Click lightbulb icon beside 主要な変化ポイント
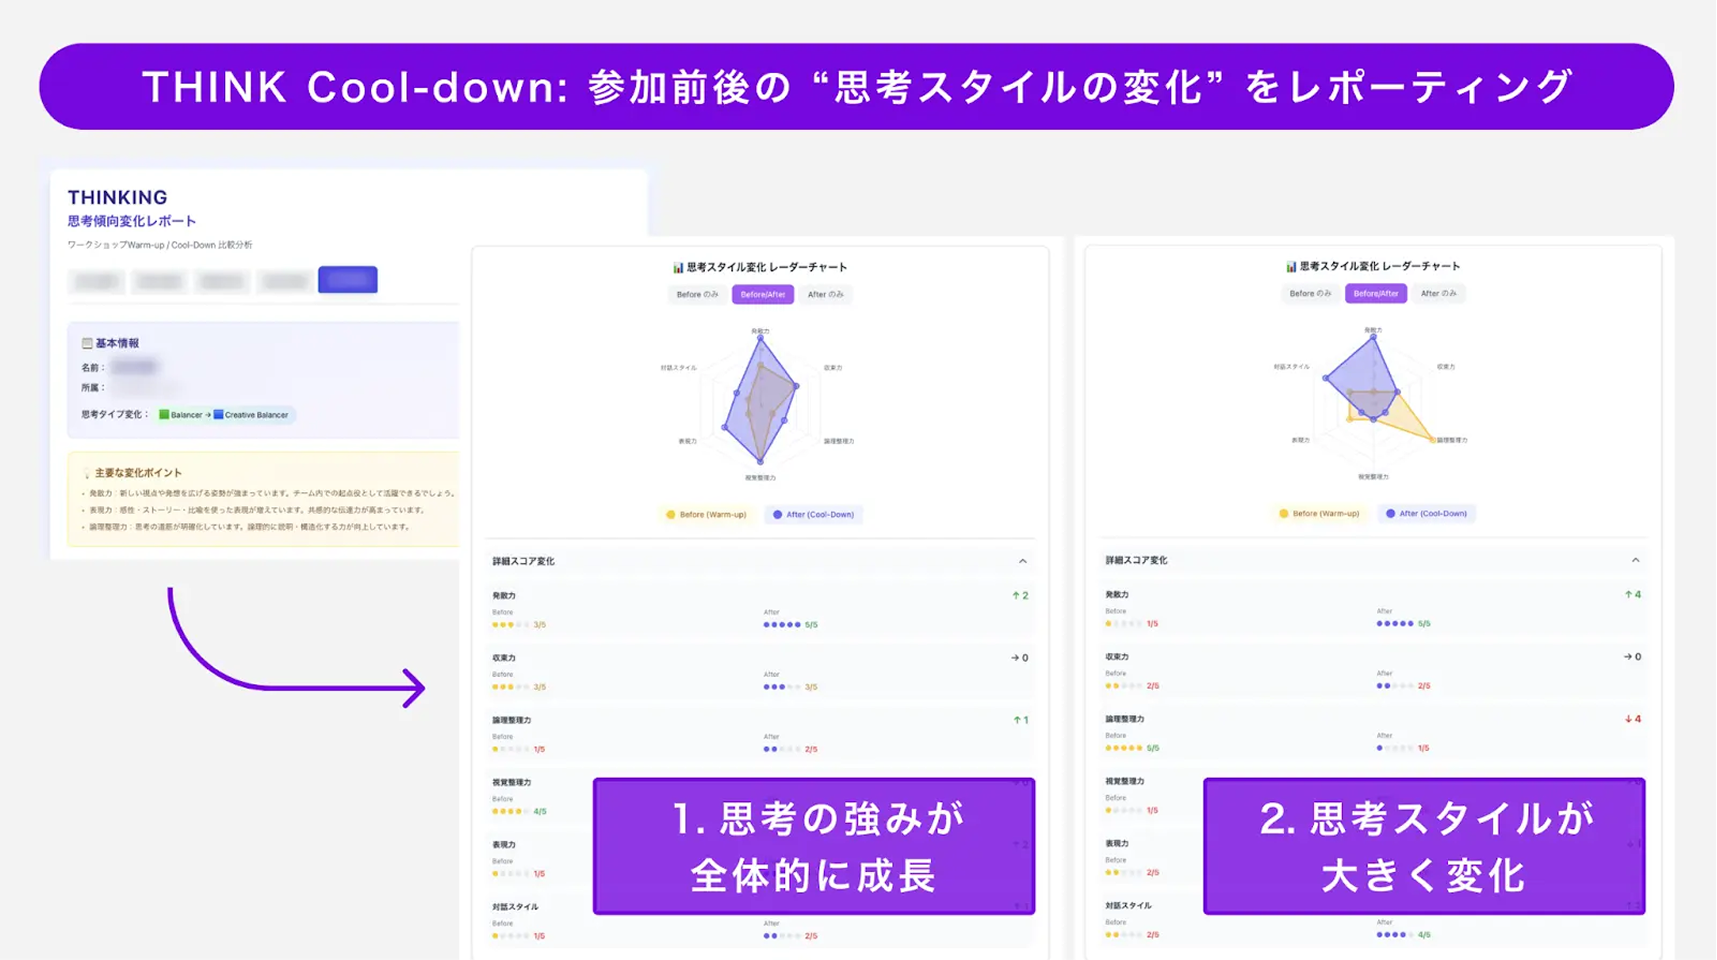Viewport: 1717px width, 960px height. [87, 473]
